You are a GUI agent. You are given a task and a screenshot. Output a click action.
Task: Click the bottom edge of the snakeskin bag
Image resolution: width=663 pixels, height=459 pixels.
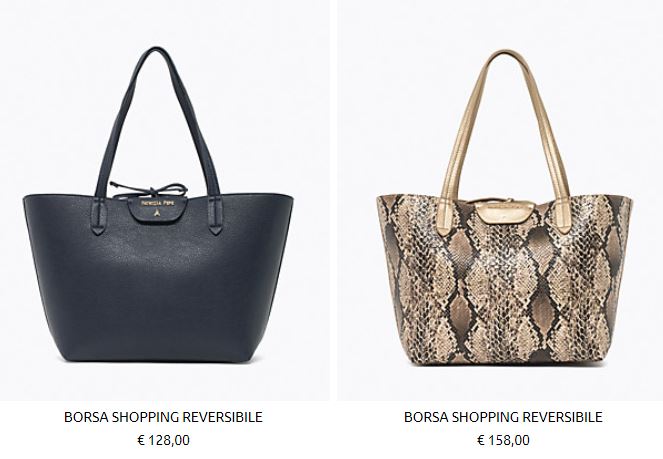click(x=503, y=363)
